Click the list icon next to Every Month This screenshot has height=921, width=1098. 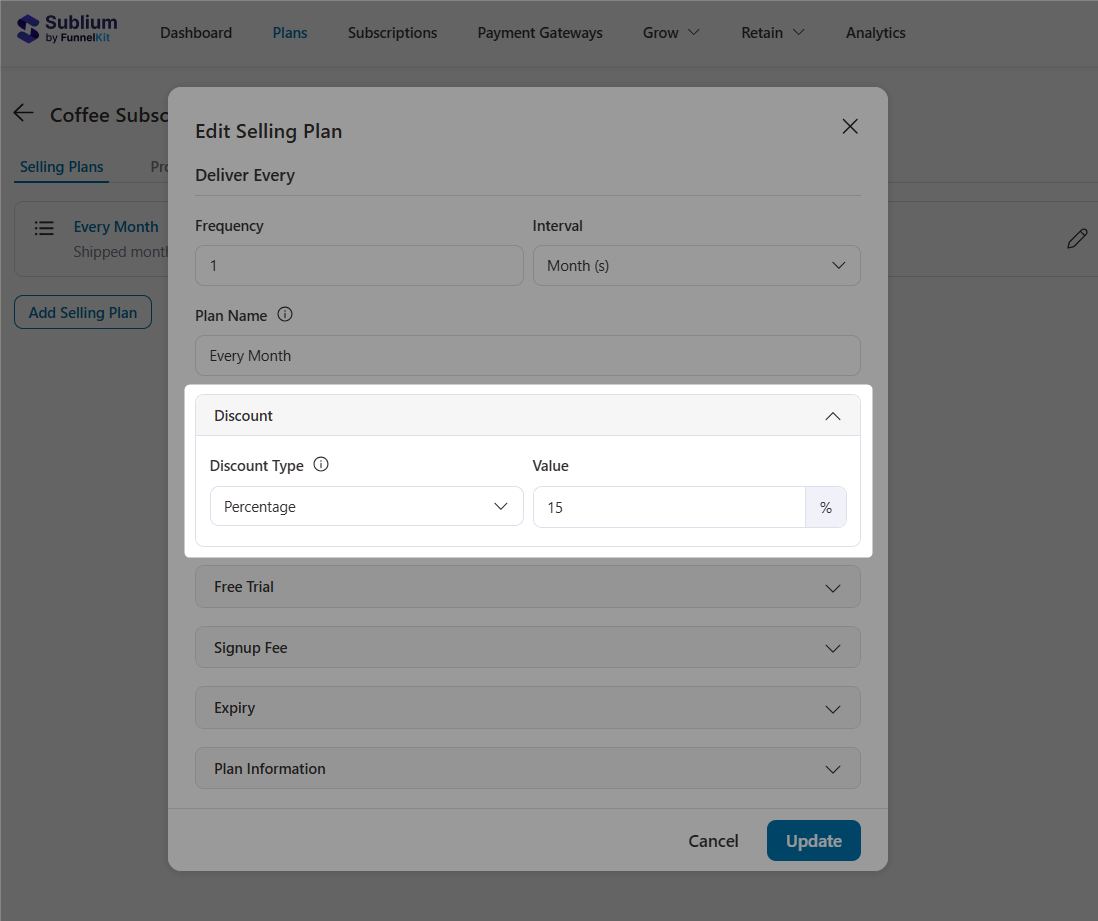point(44,228)
